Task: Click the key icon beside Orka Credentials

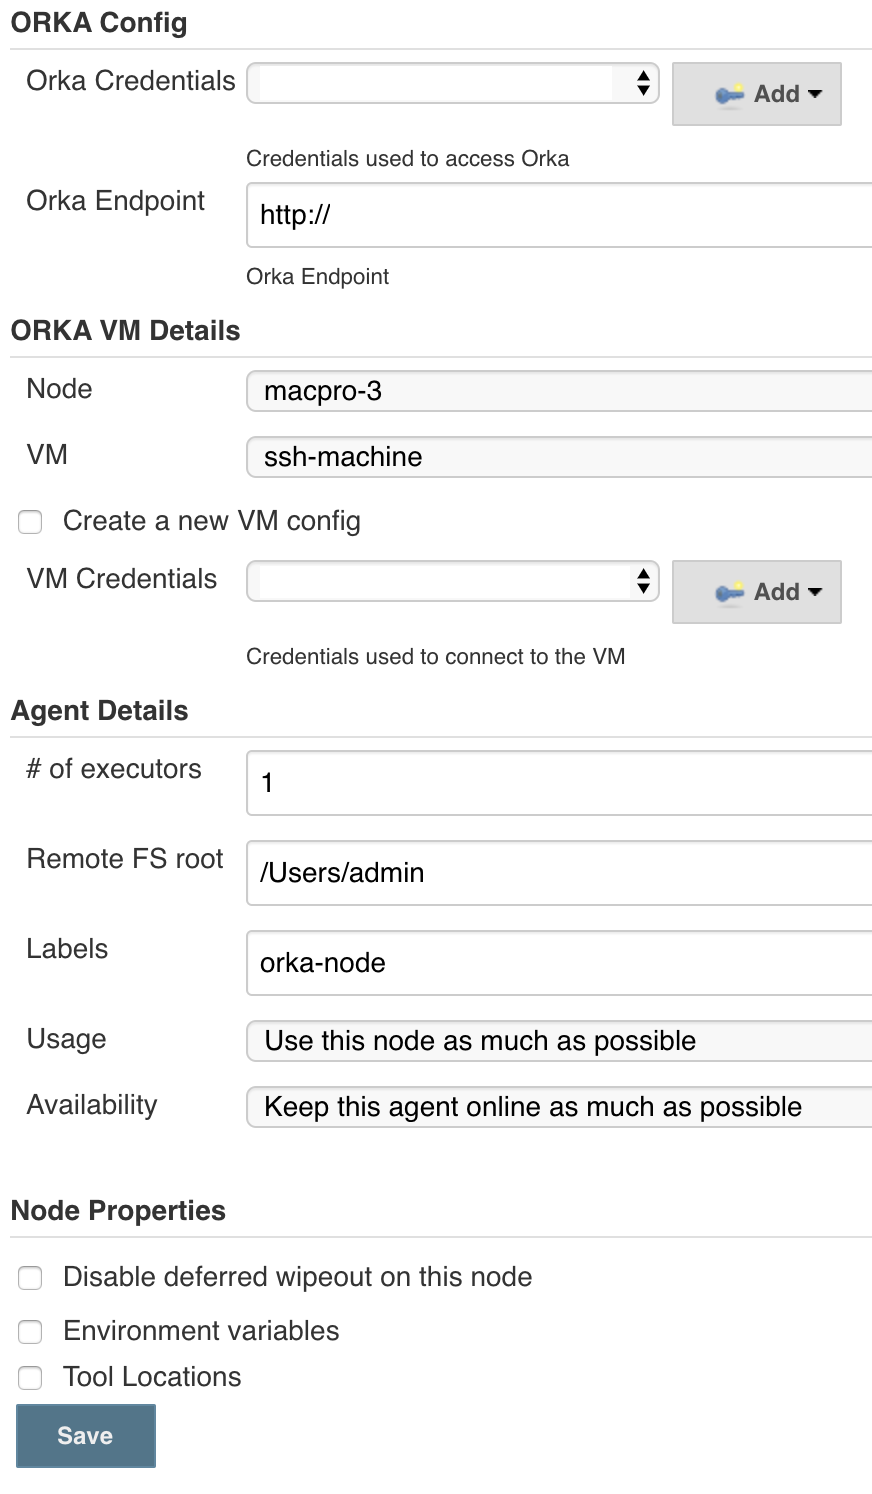Action: click(730, 94)
